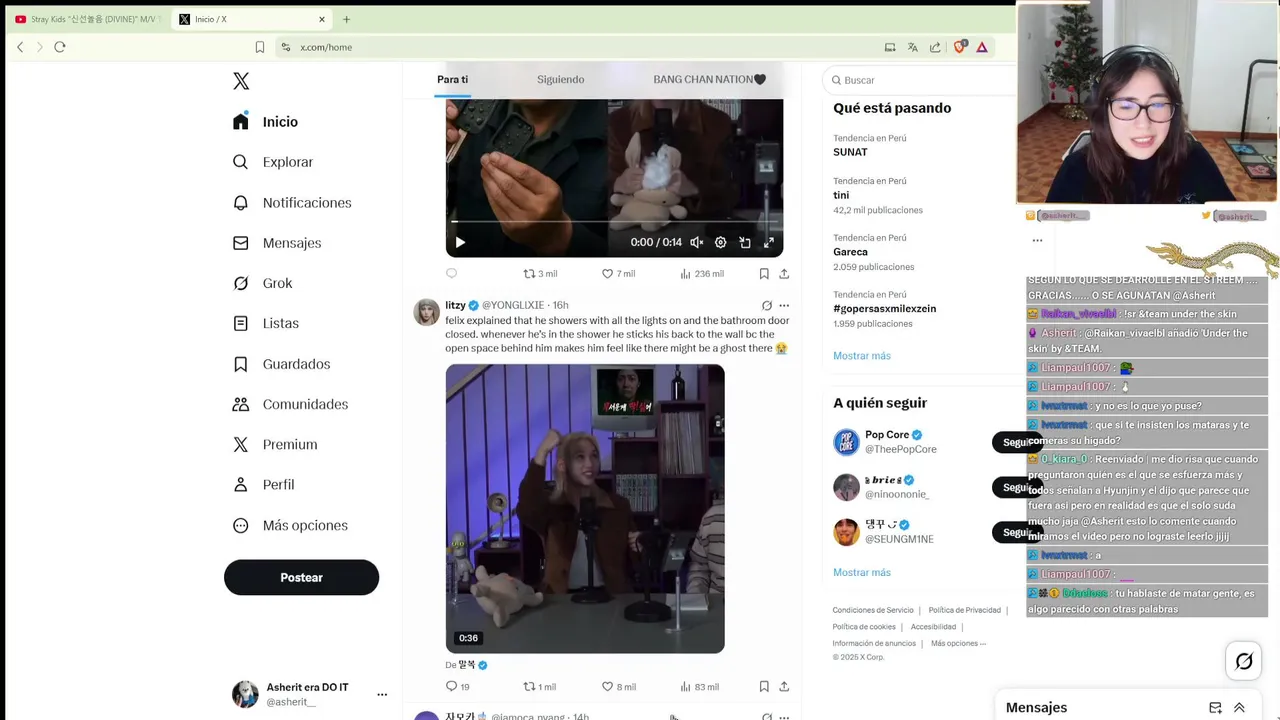This screenshot has height=720, width=1280.
Task: Switch to Para ti tab
Action: pos(452,79)
